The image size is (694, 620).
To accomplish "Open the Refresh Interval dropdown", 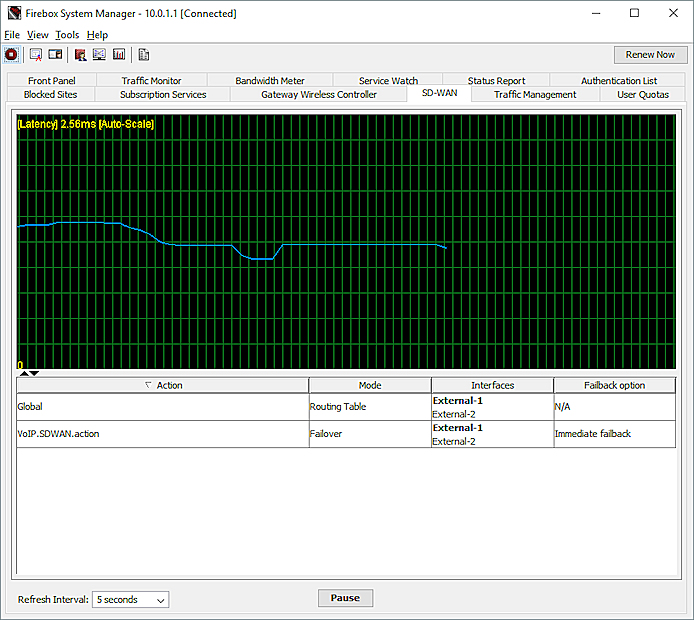I will click(x=130, y=600).
